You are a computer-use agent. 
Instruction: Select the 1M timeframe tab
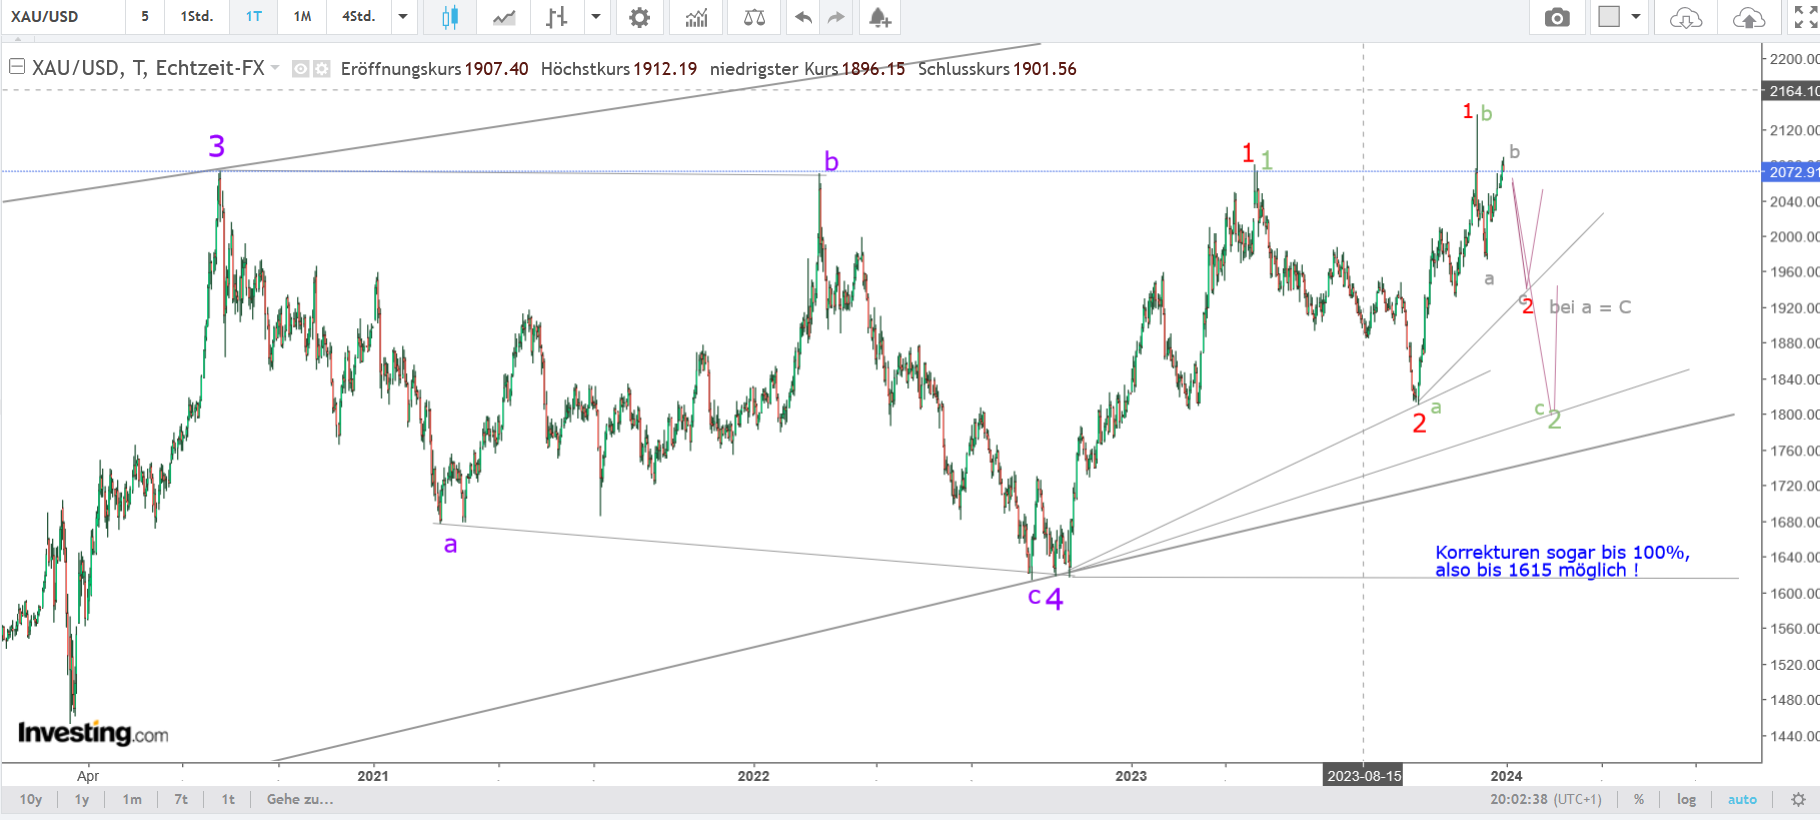click(302, 17)
